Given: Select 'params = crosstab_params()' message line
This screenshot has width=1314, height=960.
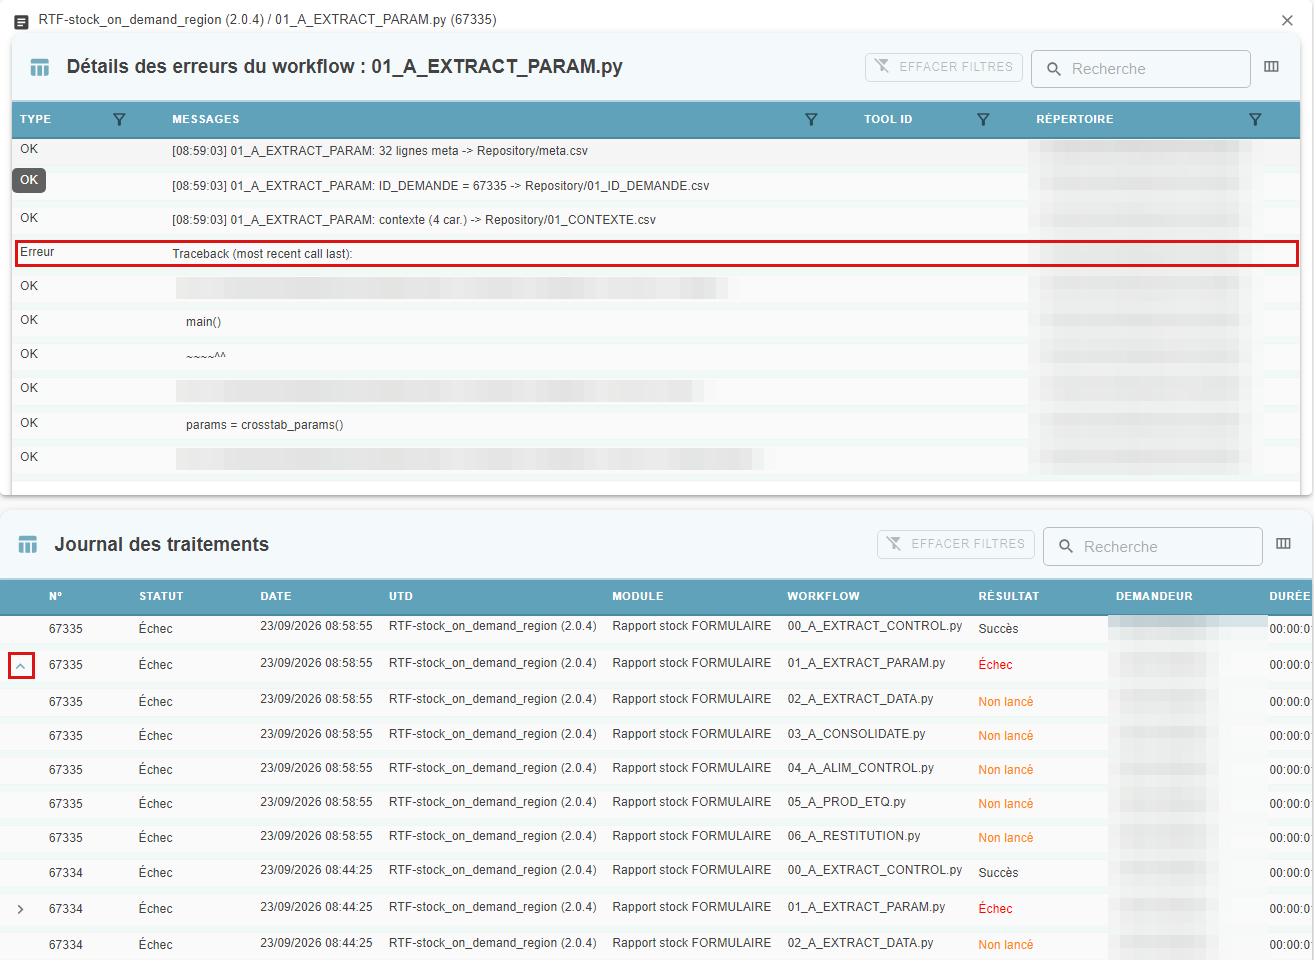Looking at the screenshot, I should tap(264, 425).
